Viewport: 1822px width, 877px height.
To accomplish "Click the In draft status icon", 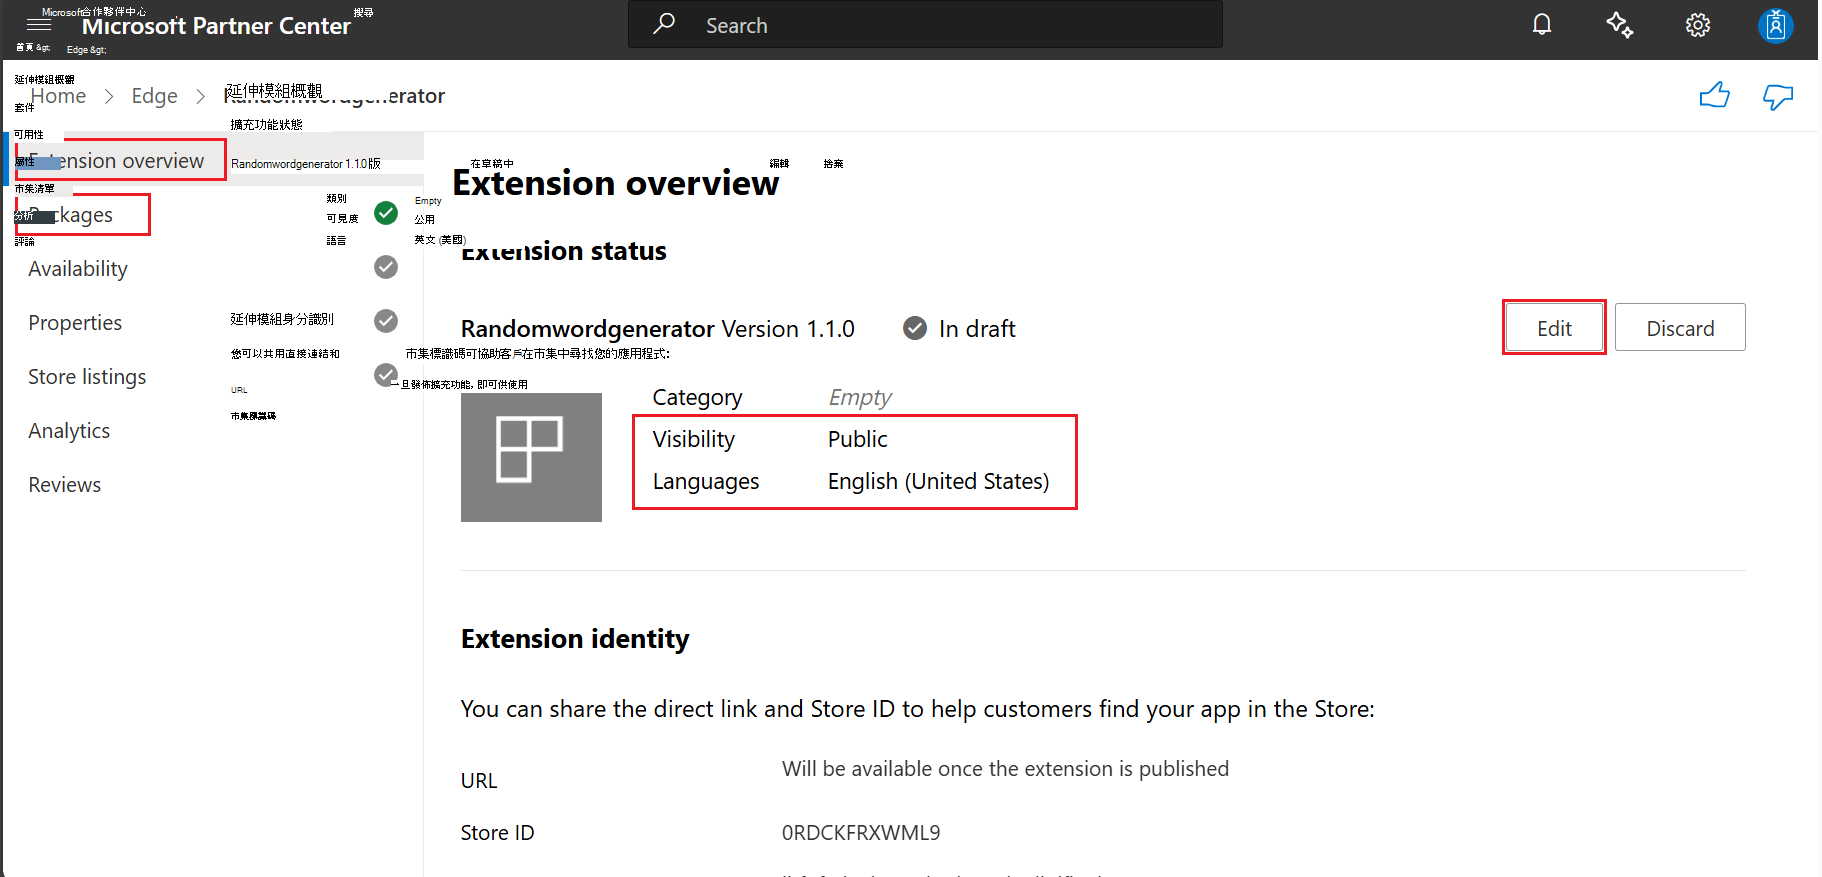I will pyautogui.click(x=915, y=328).
